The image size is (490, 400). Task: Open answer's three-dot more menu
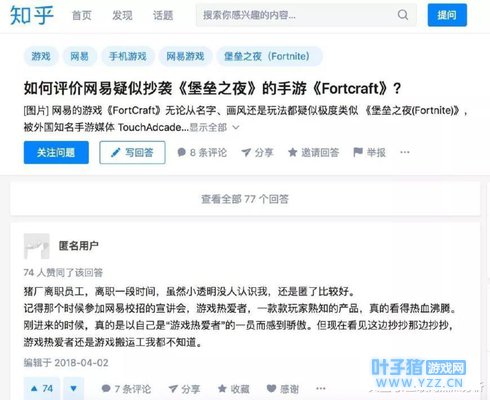(321, 388)
